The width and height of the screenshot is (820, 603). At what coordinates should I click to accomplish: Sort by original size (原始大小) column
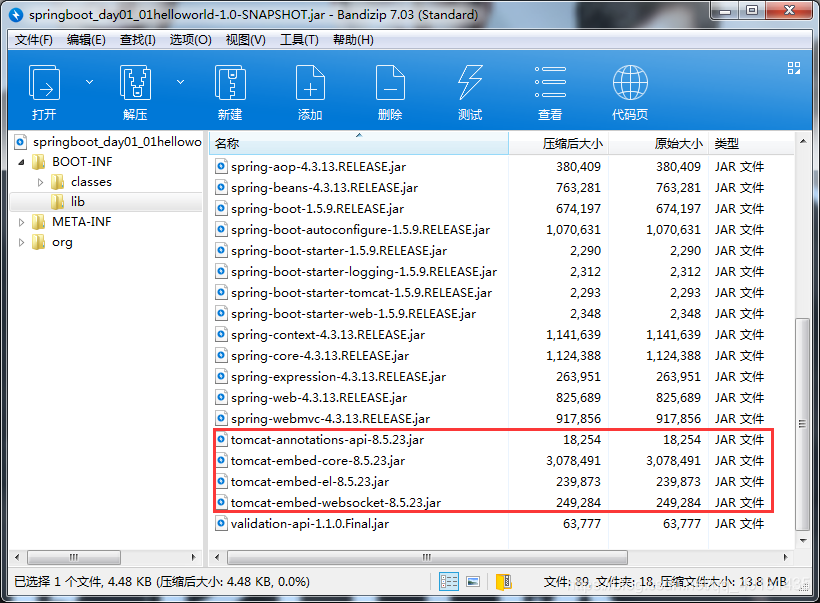click(658, 143)
